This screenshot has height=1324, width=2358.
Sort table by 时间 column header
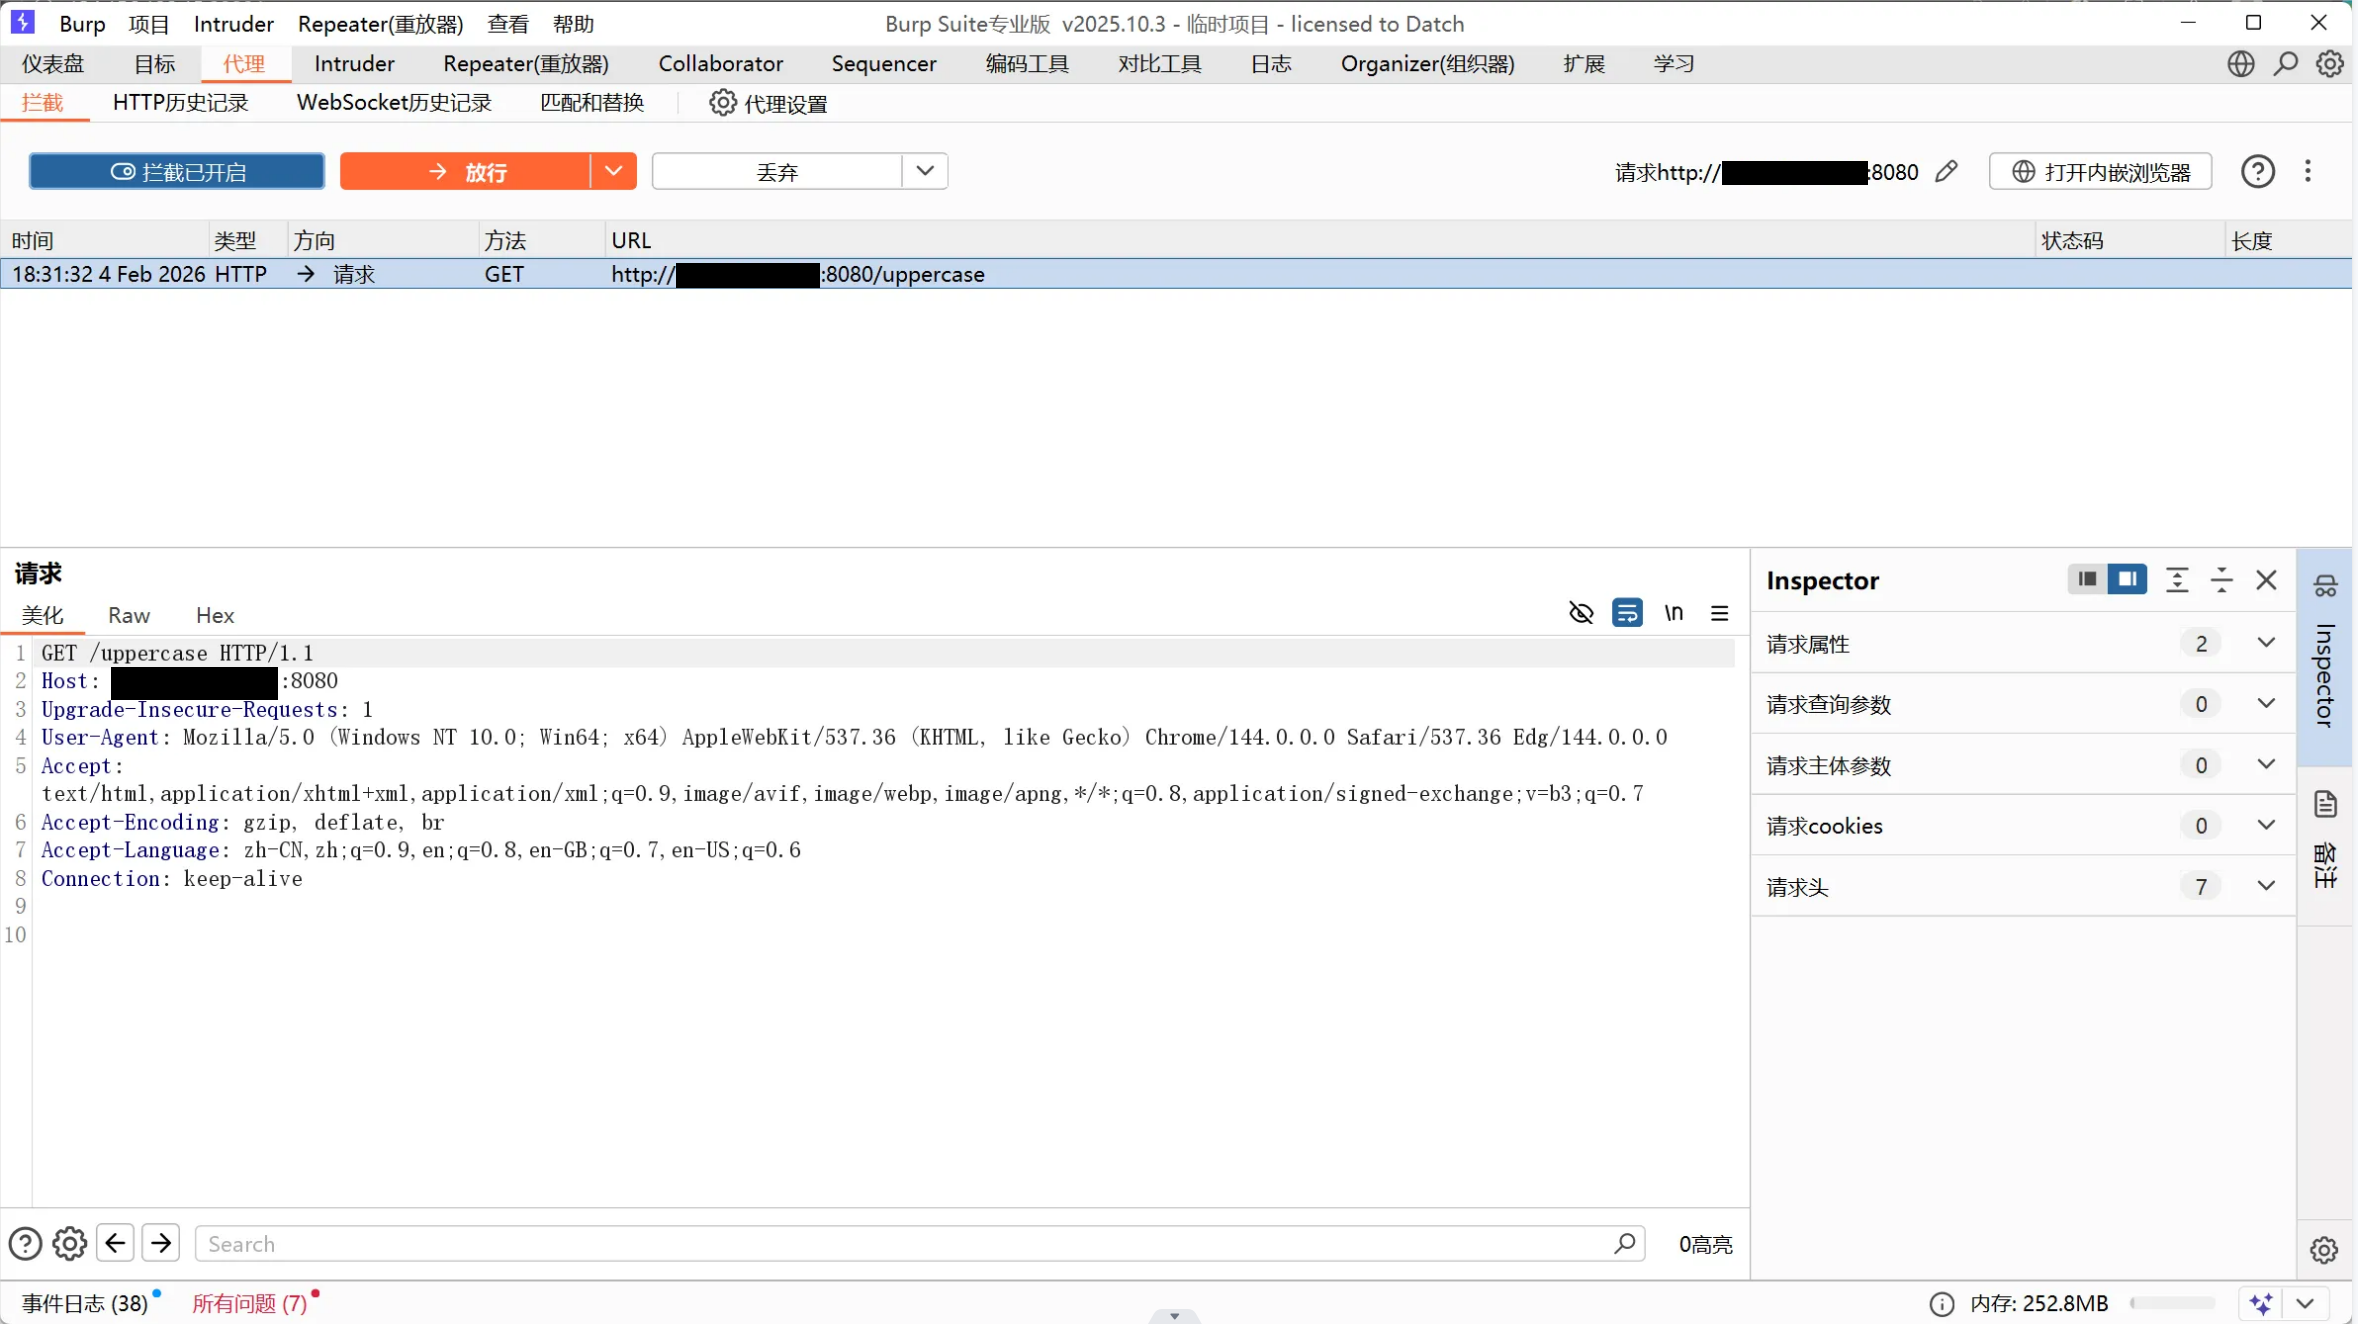(104, 240)
